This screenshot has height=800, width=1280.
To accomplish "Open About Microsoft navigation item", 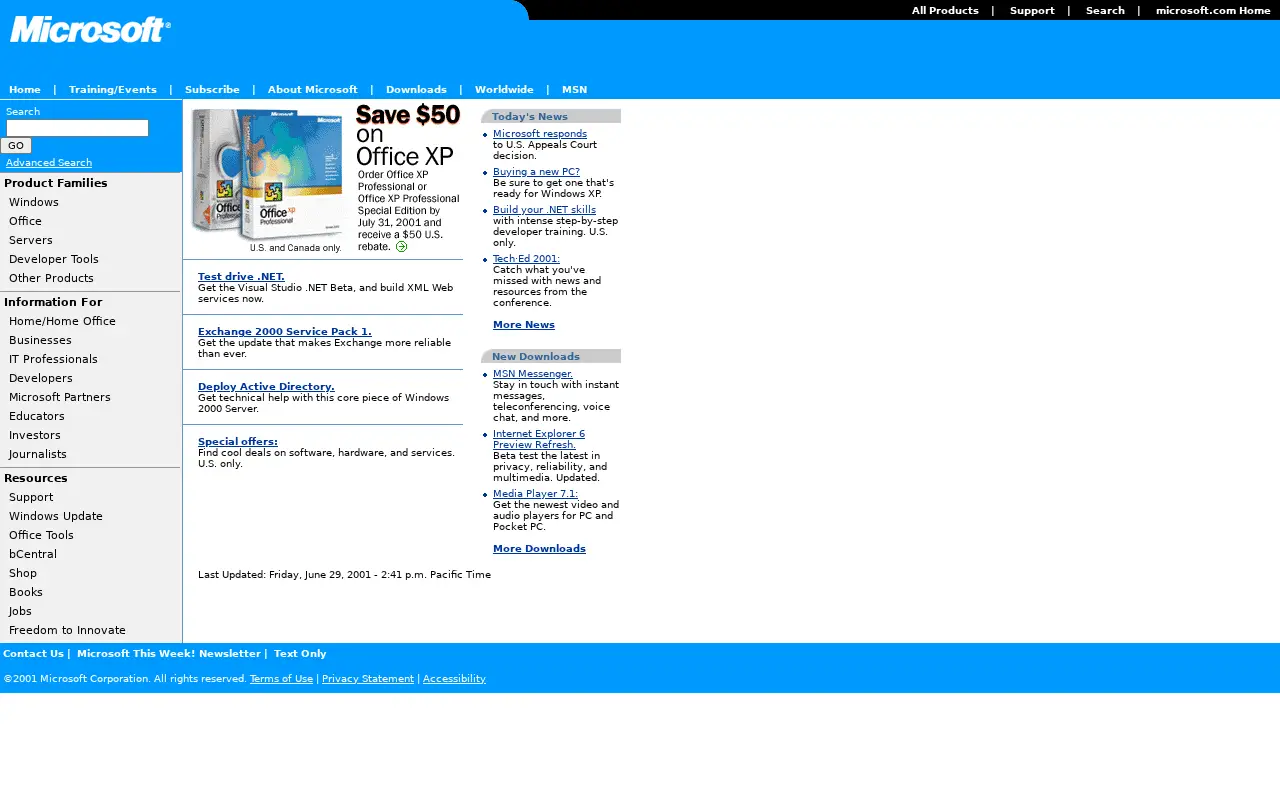I will [x=312, y=90].
